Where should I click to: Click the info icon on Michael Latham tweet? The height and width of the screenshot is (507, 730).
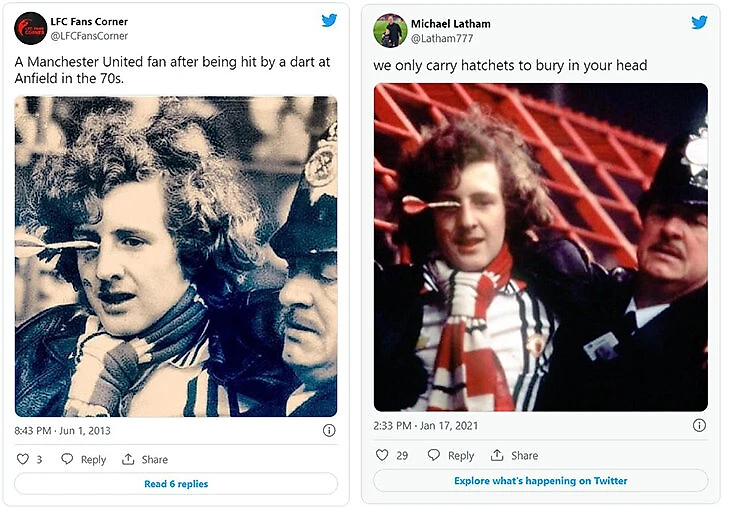699,425
